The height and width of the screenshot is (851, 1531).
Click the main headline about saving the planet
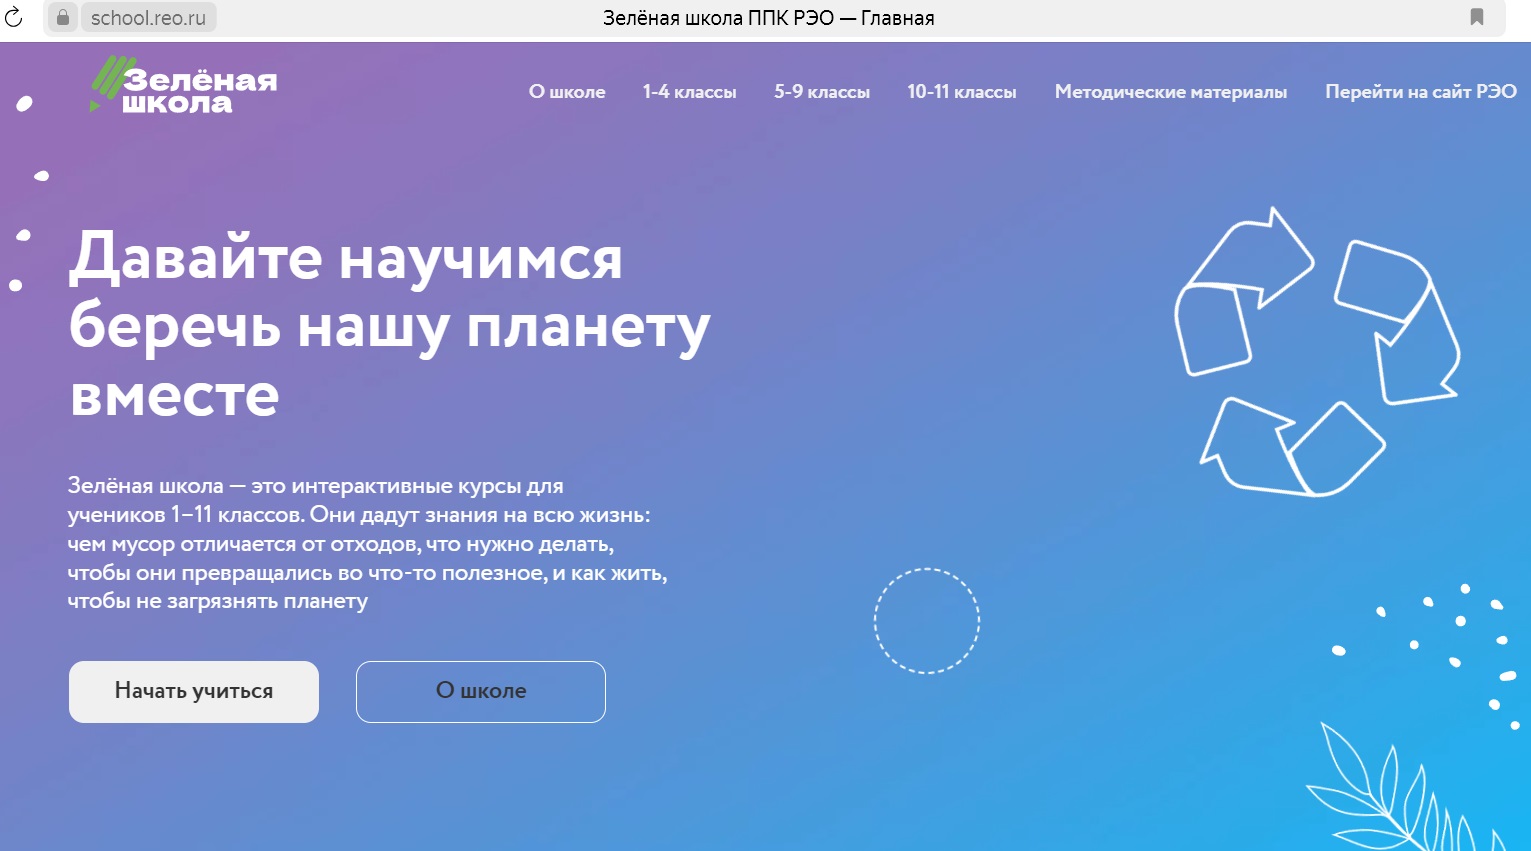coord(388,326)
